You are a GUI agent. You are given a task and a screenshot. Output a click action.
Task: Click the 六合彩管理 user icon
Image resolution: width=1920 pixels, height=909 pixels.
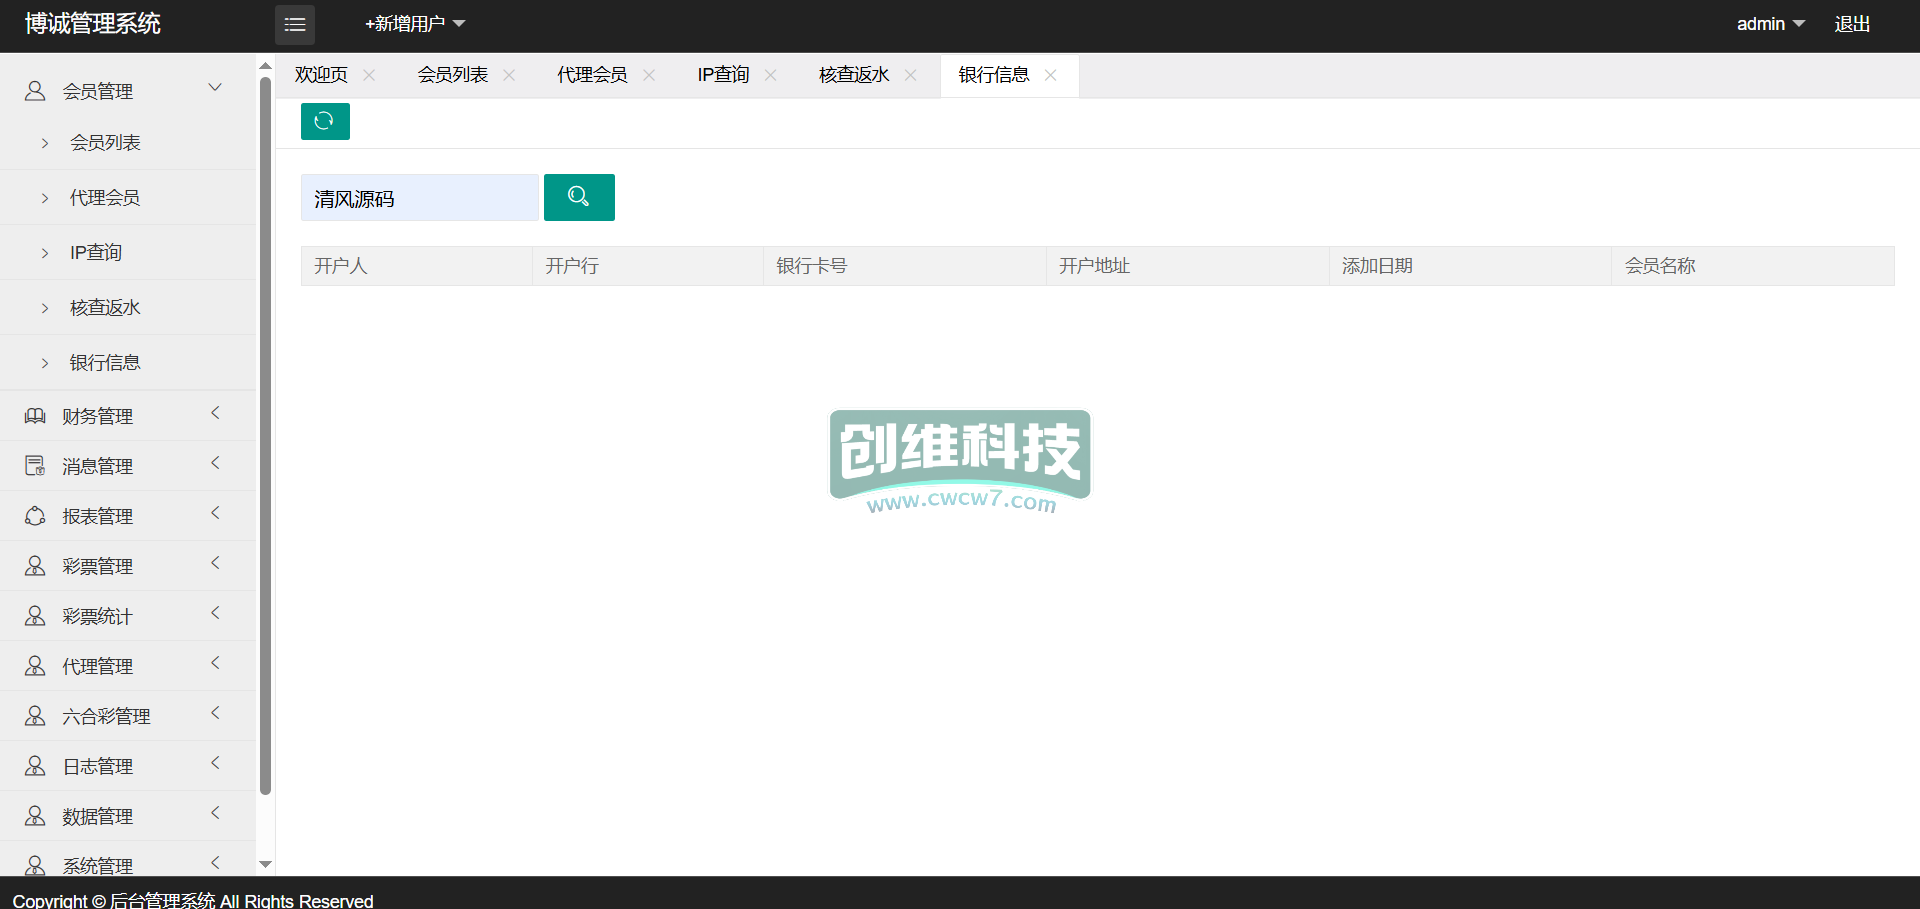[x=35, y=716]
